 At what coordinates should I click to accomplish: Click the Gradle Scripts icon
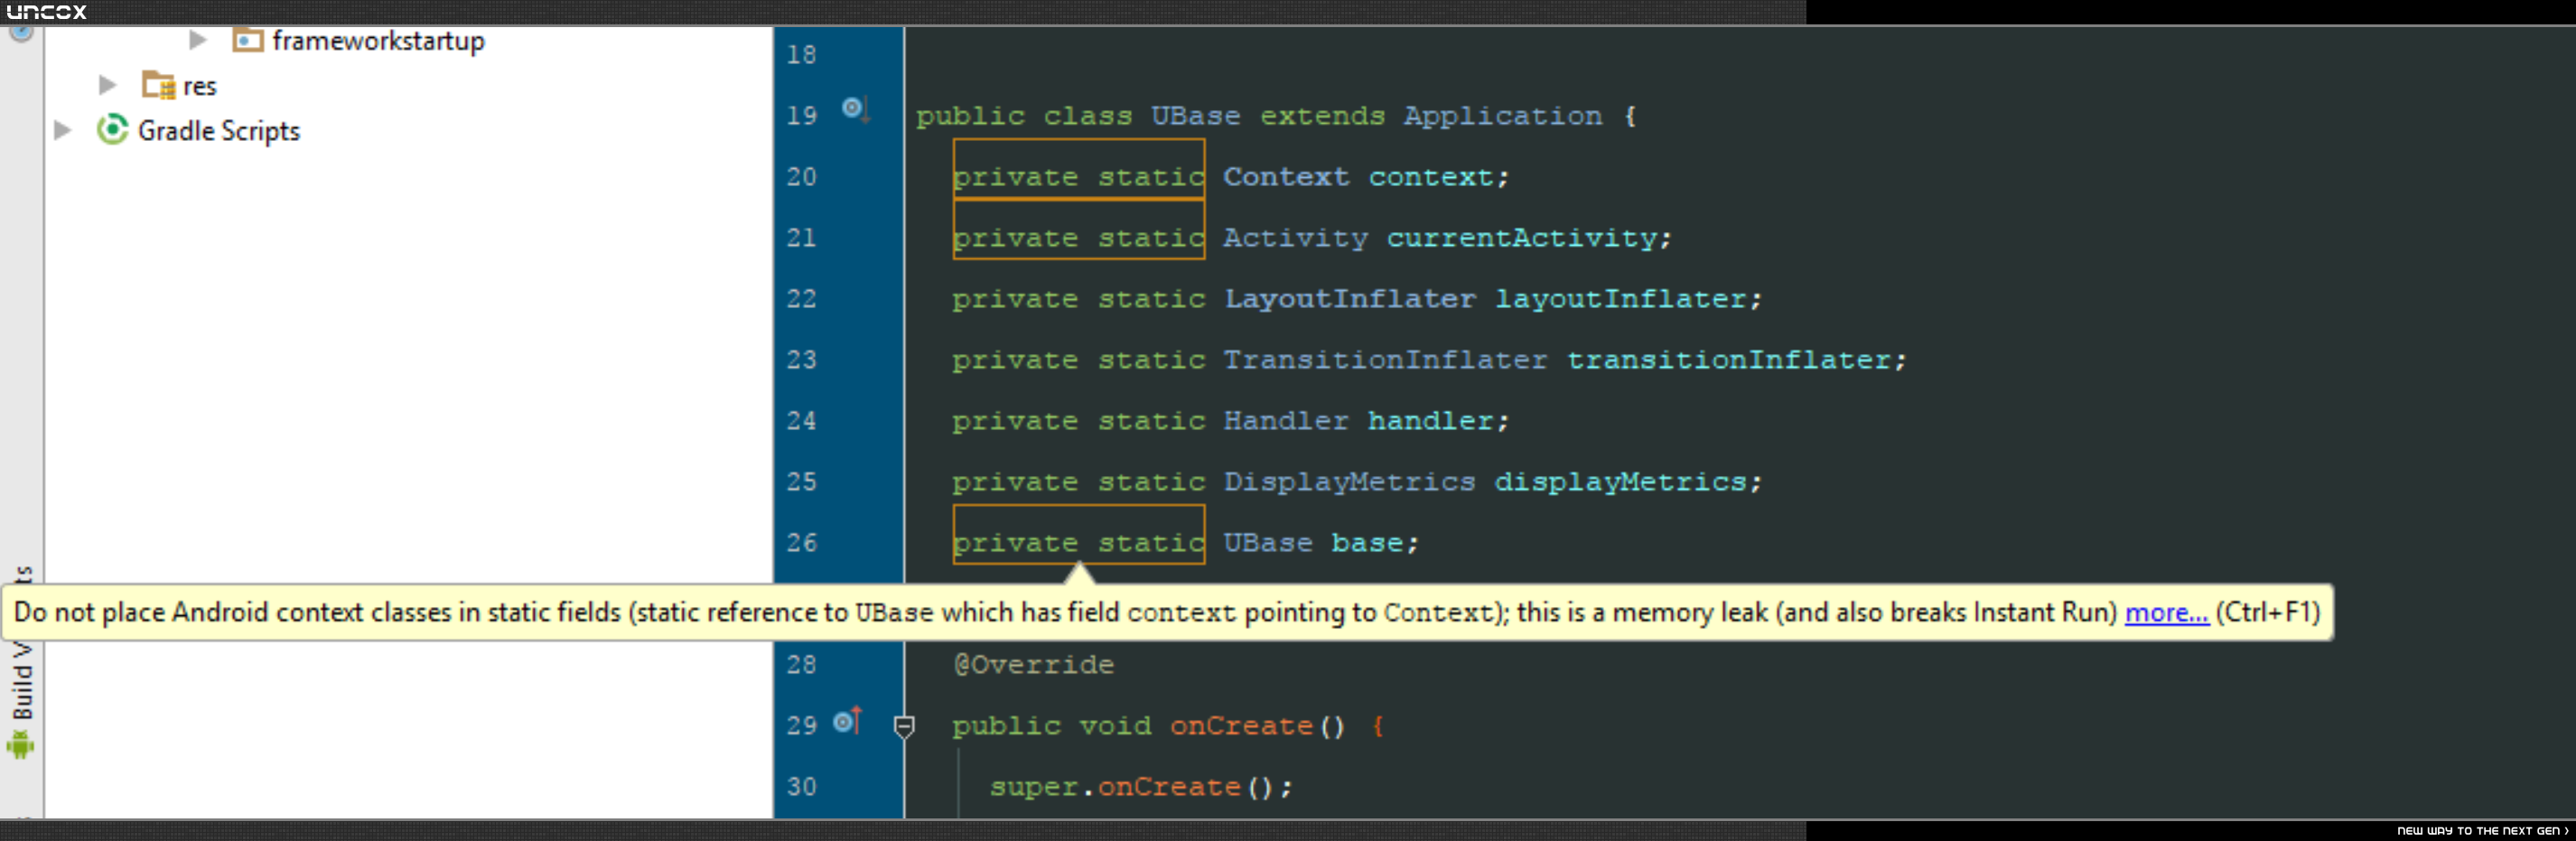point(113,130)
